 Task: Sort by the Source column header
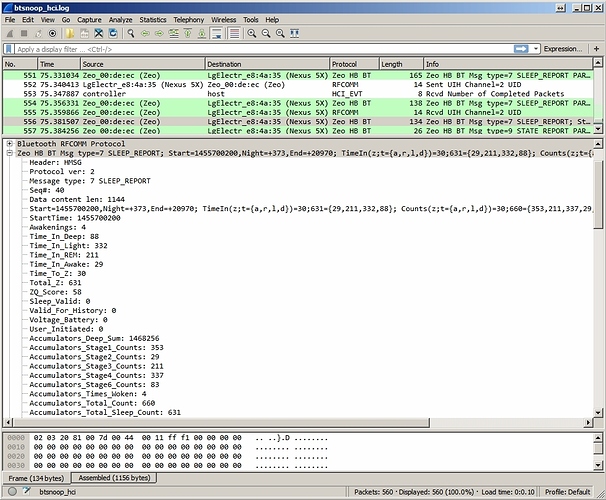(143, 64)
